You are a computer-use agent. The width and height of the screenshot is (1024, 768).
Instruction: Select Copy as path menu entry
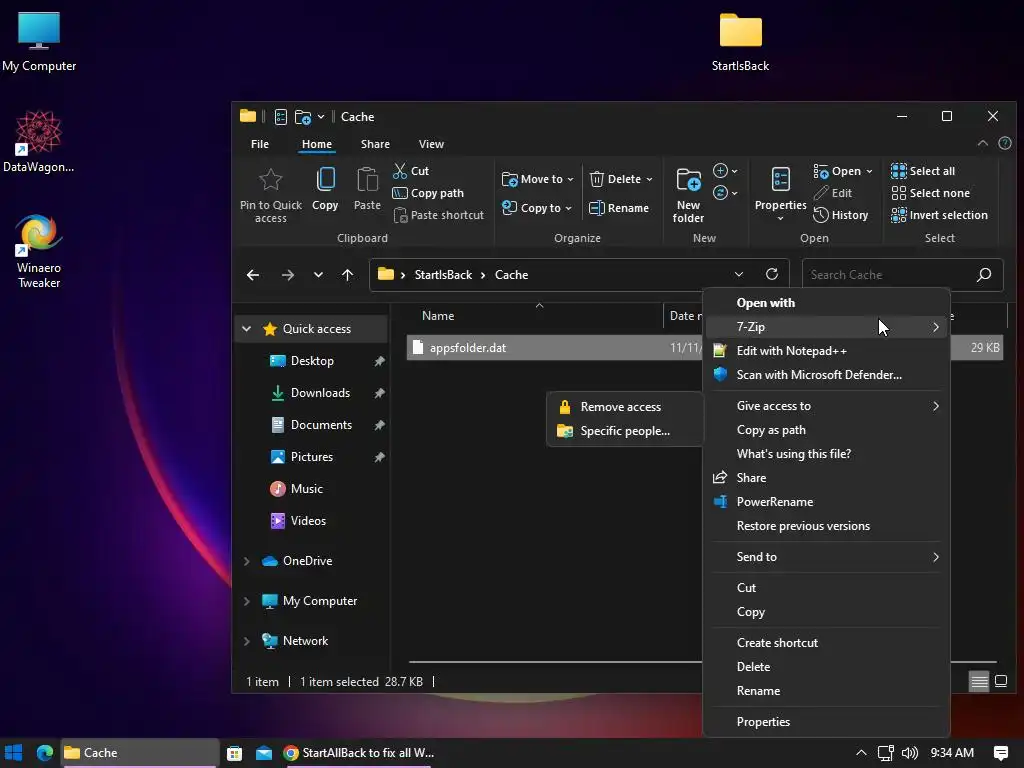(x=826, y=430)
